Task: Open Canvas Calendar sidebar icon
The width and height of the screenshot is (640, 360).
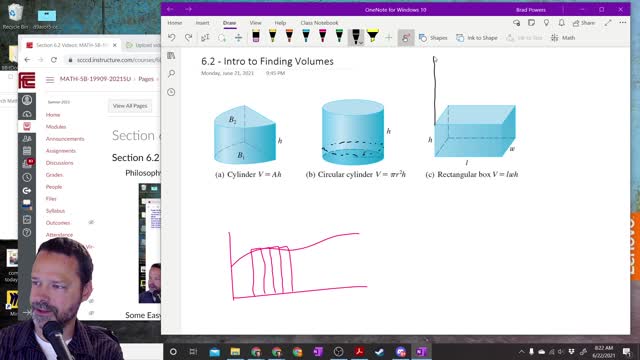Action: coord(27,151)
